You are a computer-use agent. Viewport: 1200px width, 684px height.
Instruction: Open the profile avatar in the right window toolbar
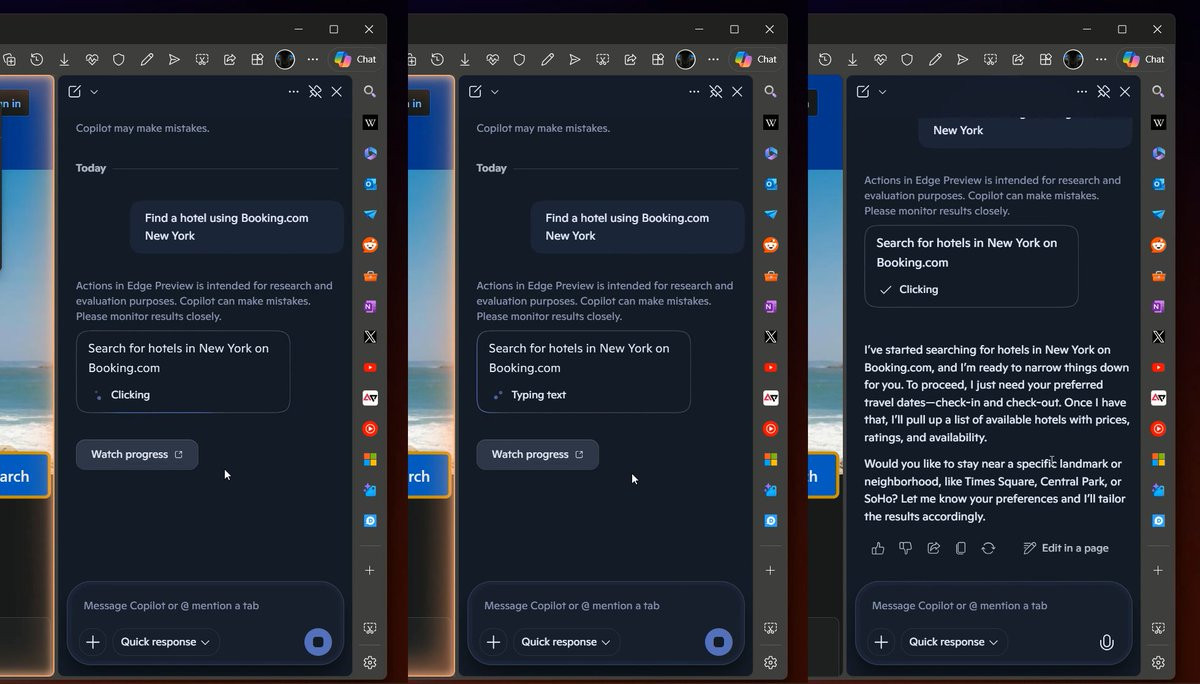pyautogui.click(x=1073, y=59)
